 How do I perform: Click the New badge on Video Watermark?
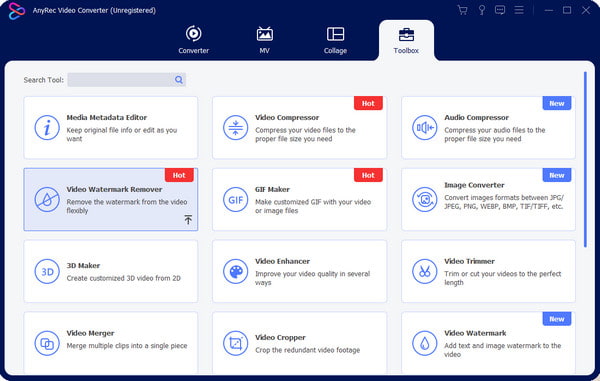[557, 319]
